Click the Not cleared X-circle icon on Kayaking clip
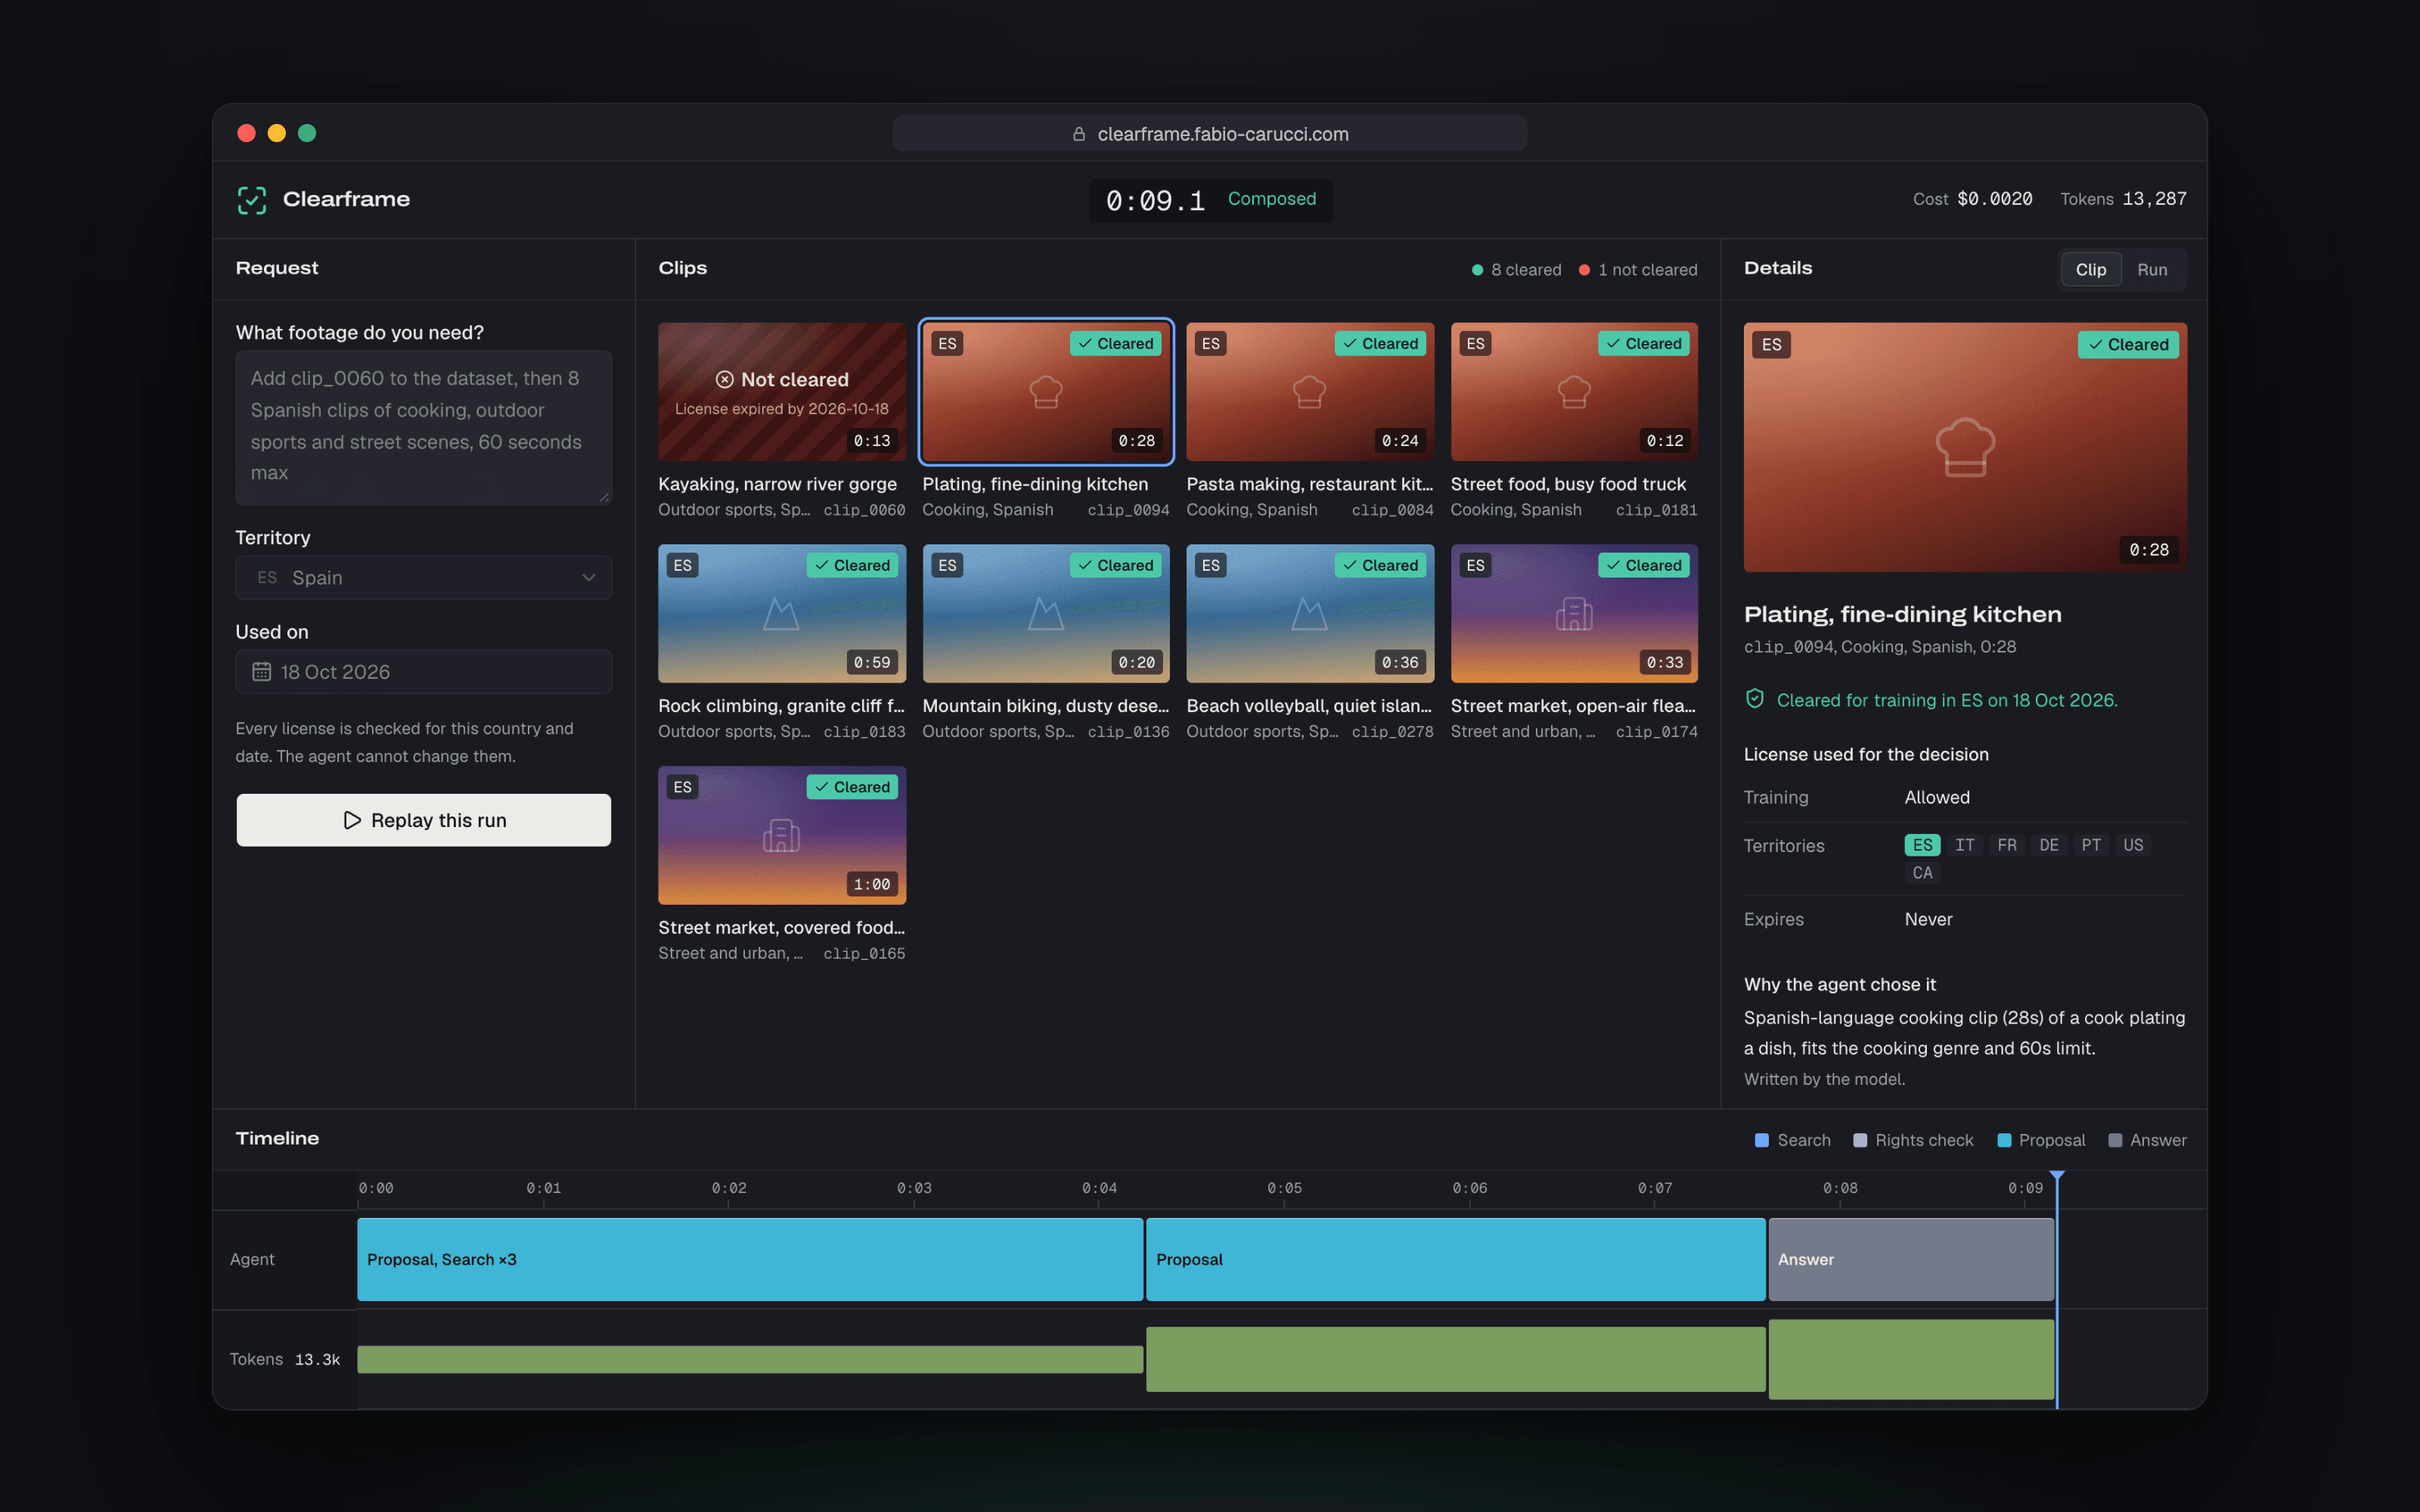The height and width of the screenshot is (1512, 2420). click(x=725, y=380)
